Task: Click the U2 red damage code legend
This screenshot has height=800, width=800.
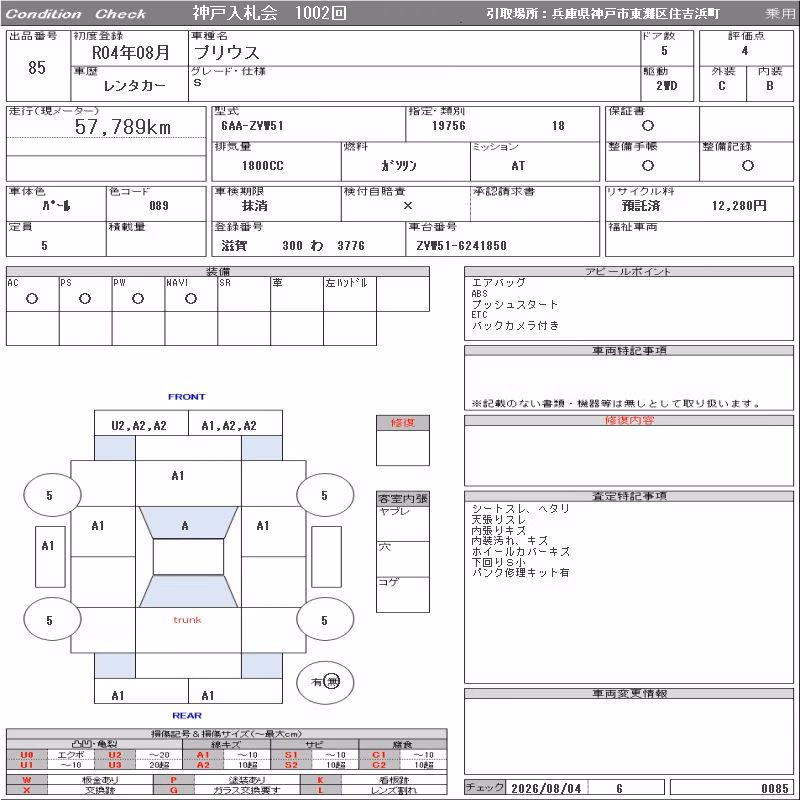Action: pos(115,755)
